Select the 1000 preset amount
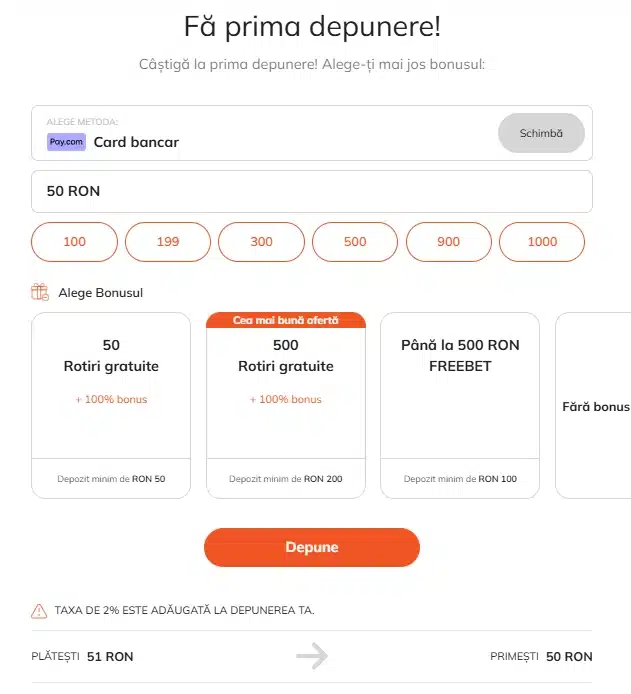 tap(542, 242)
